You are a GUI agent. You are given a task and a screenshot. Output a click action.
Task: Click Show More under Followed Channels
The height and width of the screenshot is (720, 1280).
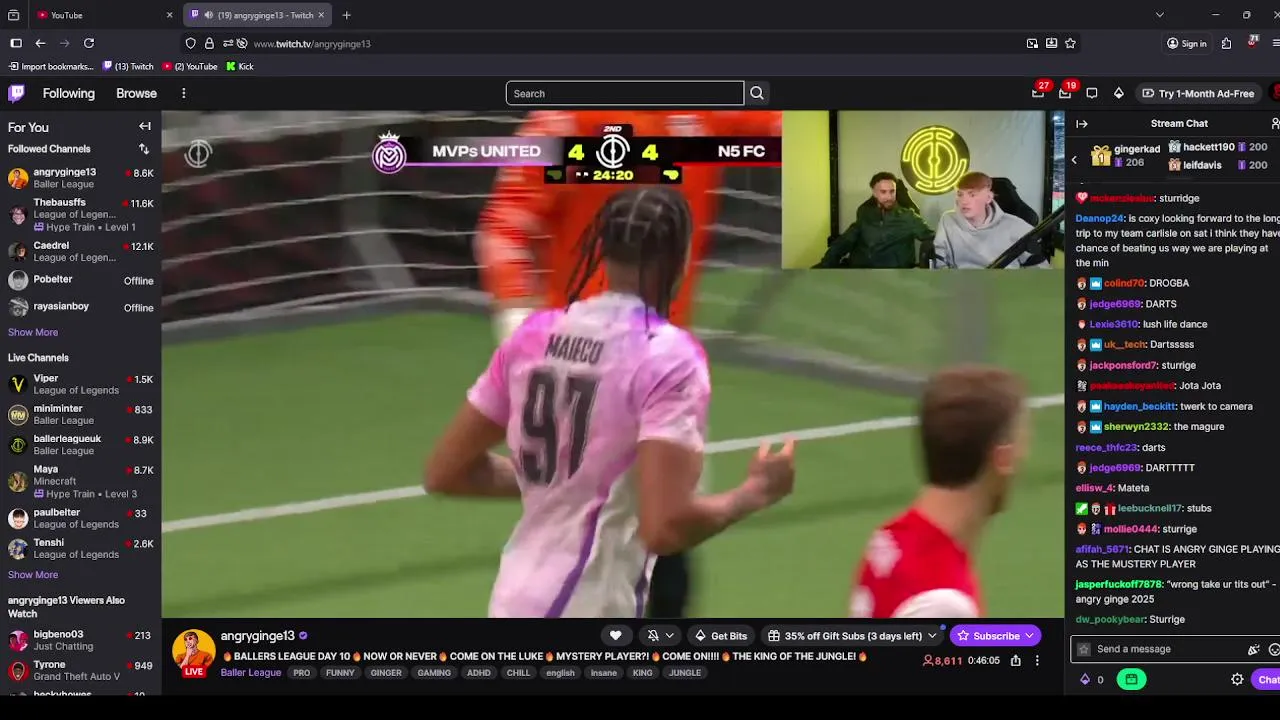[x=33, y=332]
